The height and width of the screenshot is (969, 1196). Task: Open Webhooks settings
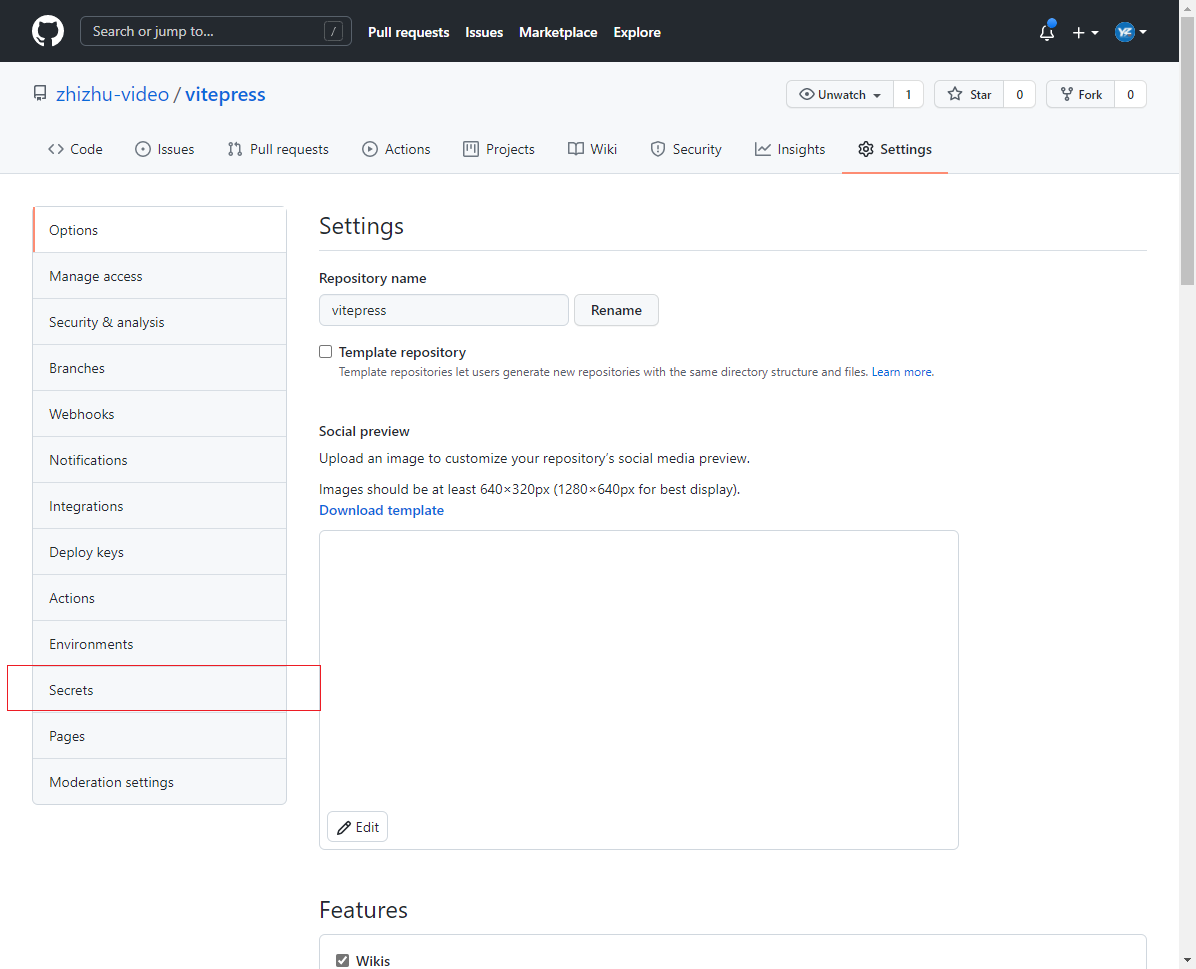click(159, 414)
